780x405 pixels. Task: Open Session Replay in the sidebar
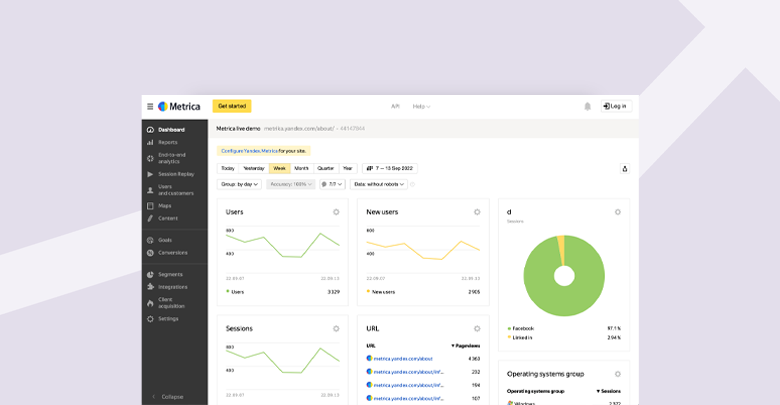coord(175,174)
